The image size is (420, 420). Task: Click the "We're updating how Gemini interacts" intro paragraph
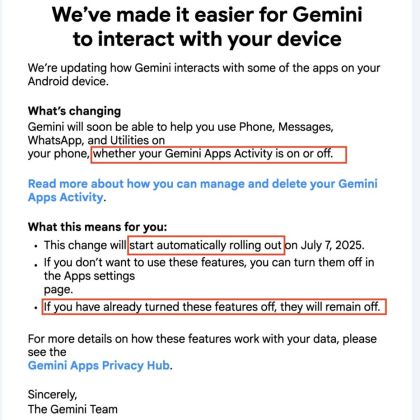(x=204, y=74)
